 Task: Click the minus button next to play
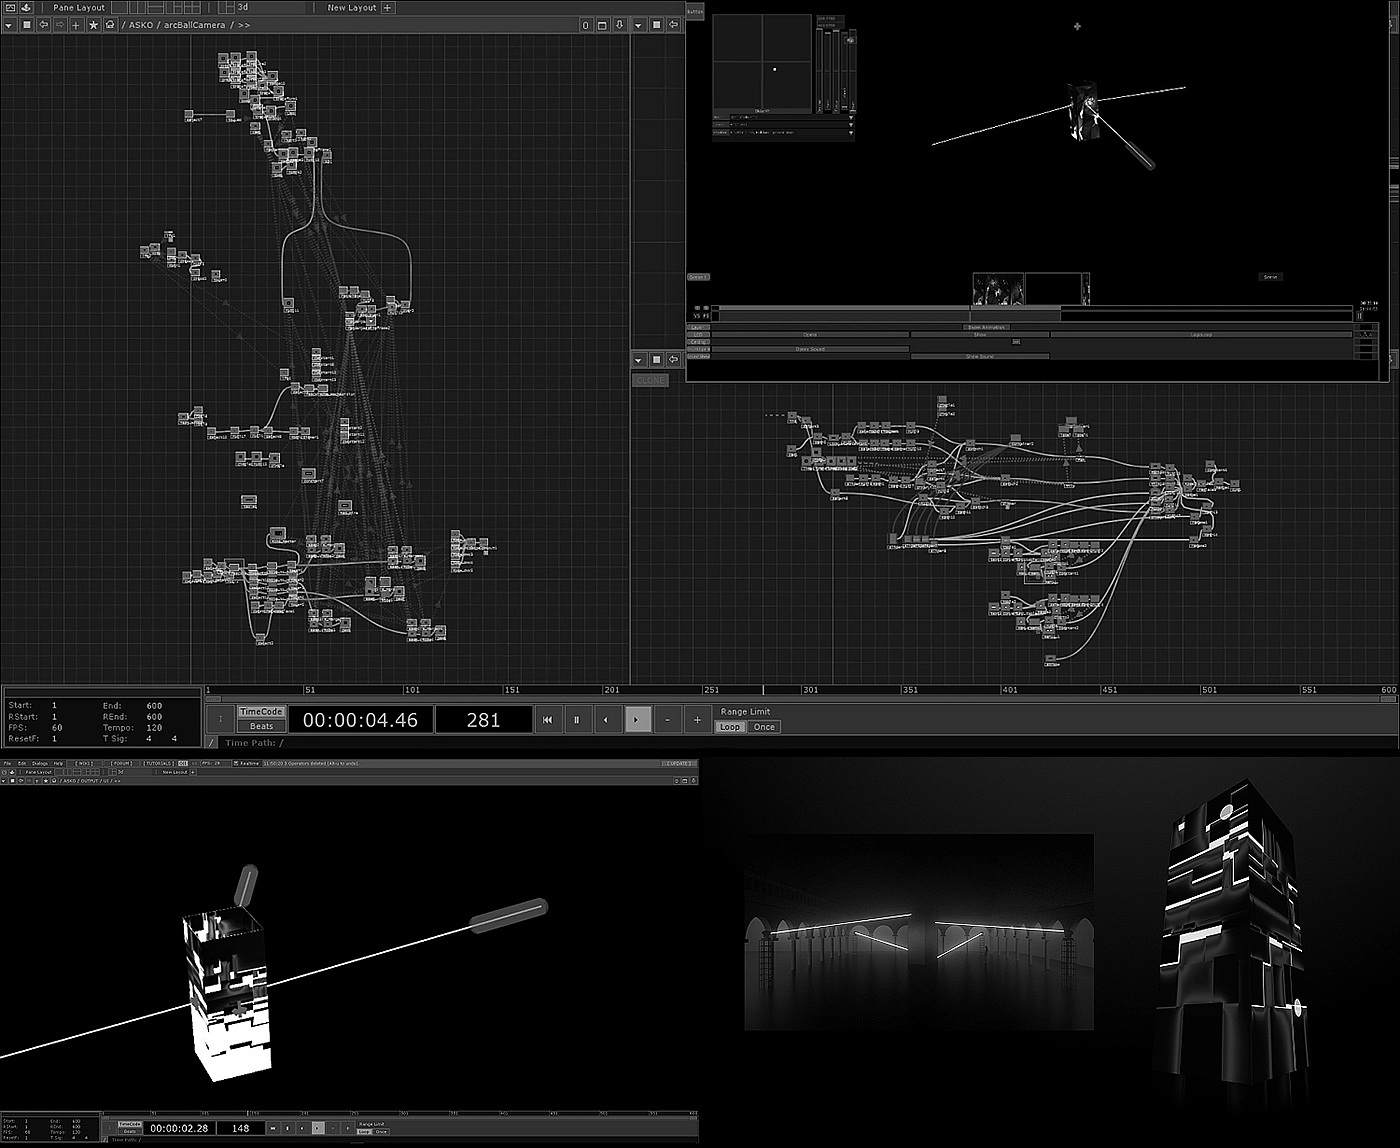pyautogui.click(x=668, y=719)
